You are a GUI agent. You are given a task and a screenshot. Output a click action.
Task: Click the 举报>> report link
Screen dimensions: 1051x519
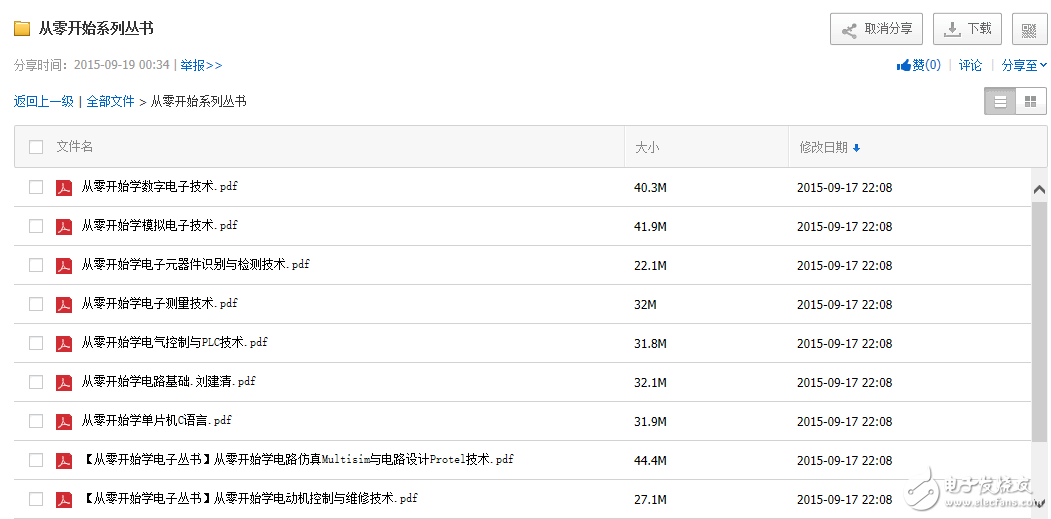tap(201, 65)
